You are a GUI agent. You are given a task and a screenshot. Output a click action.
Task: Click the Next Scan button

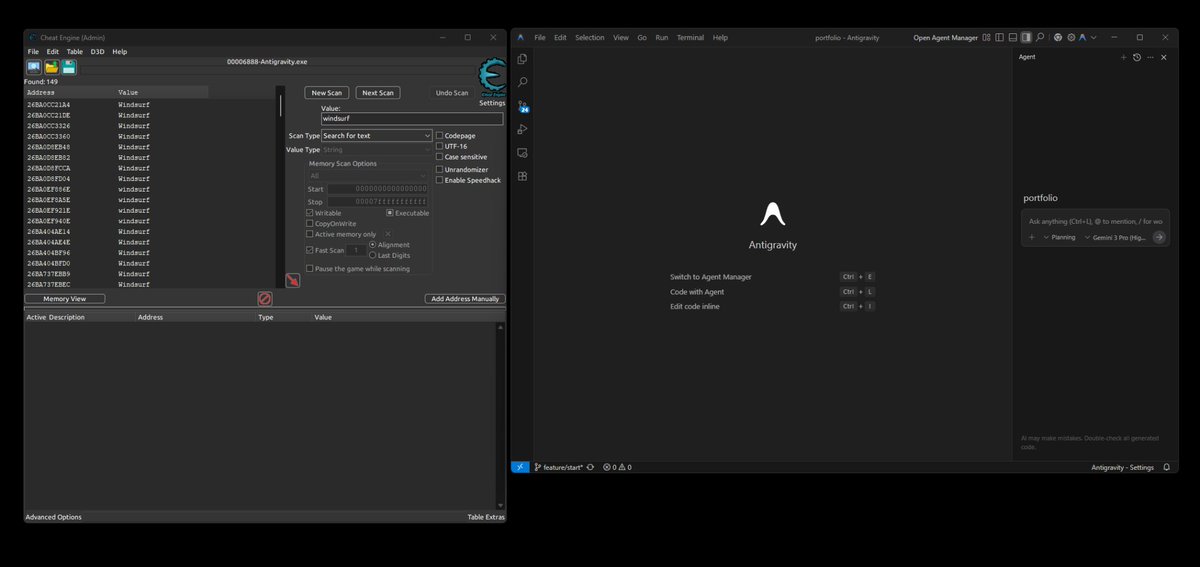pos(378,93)
